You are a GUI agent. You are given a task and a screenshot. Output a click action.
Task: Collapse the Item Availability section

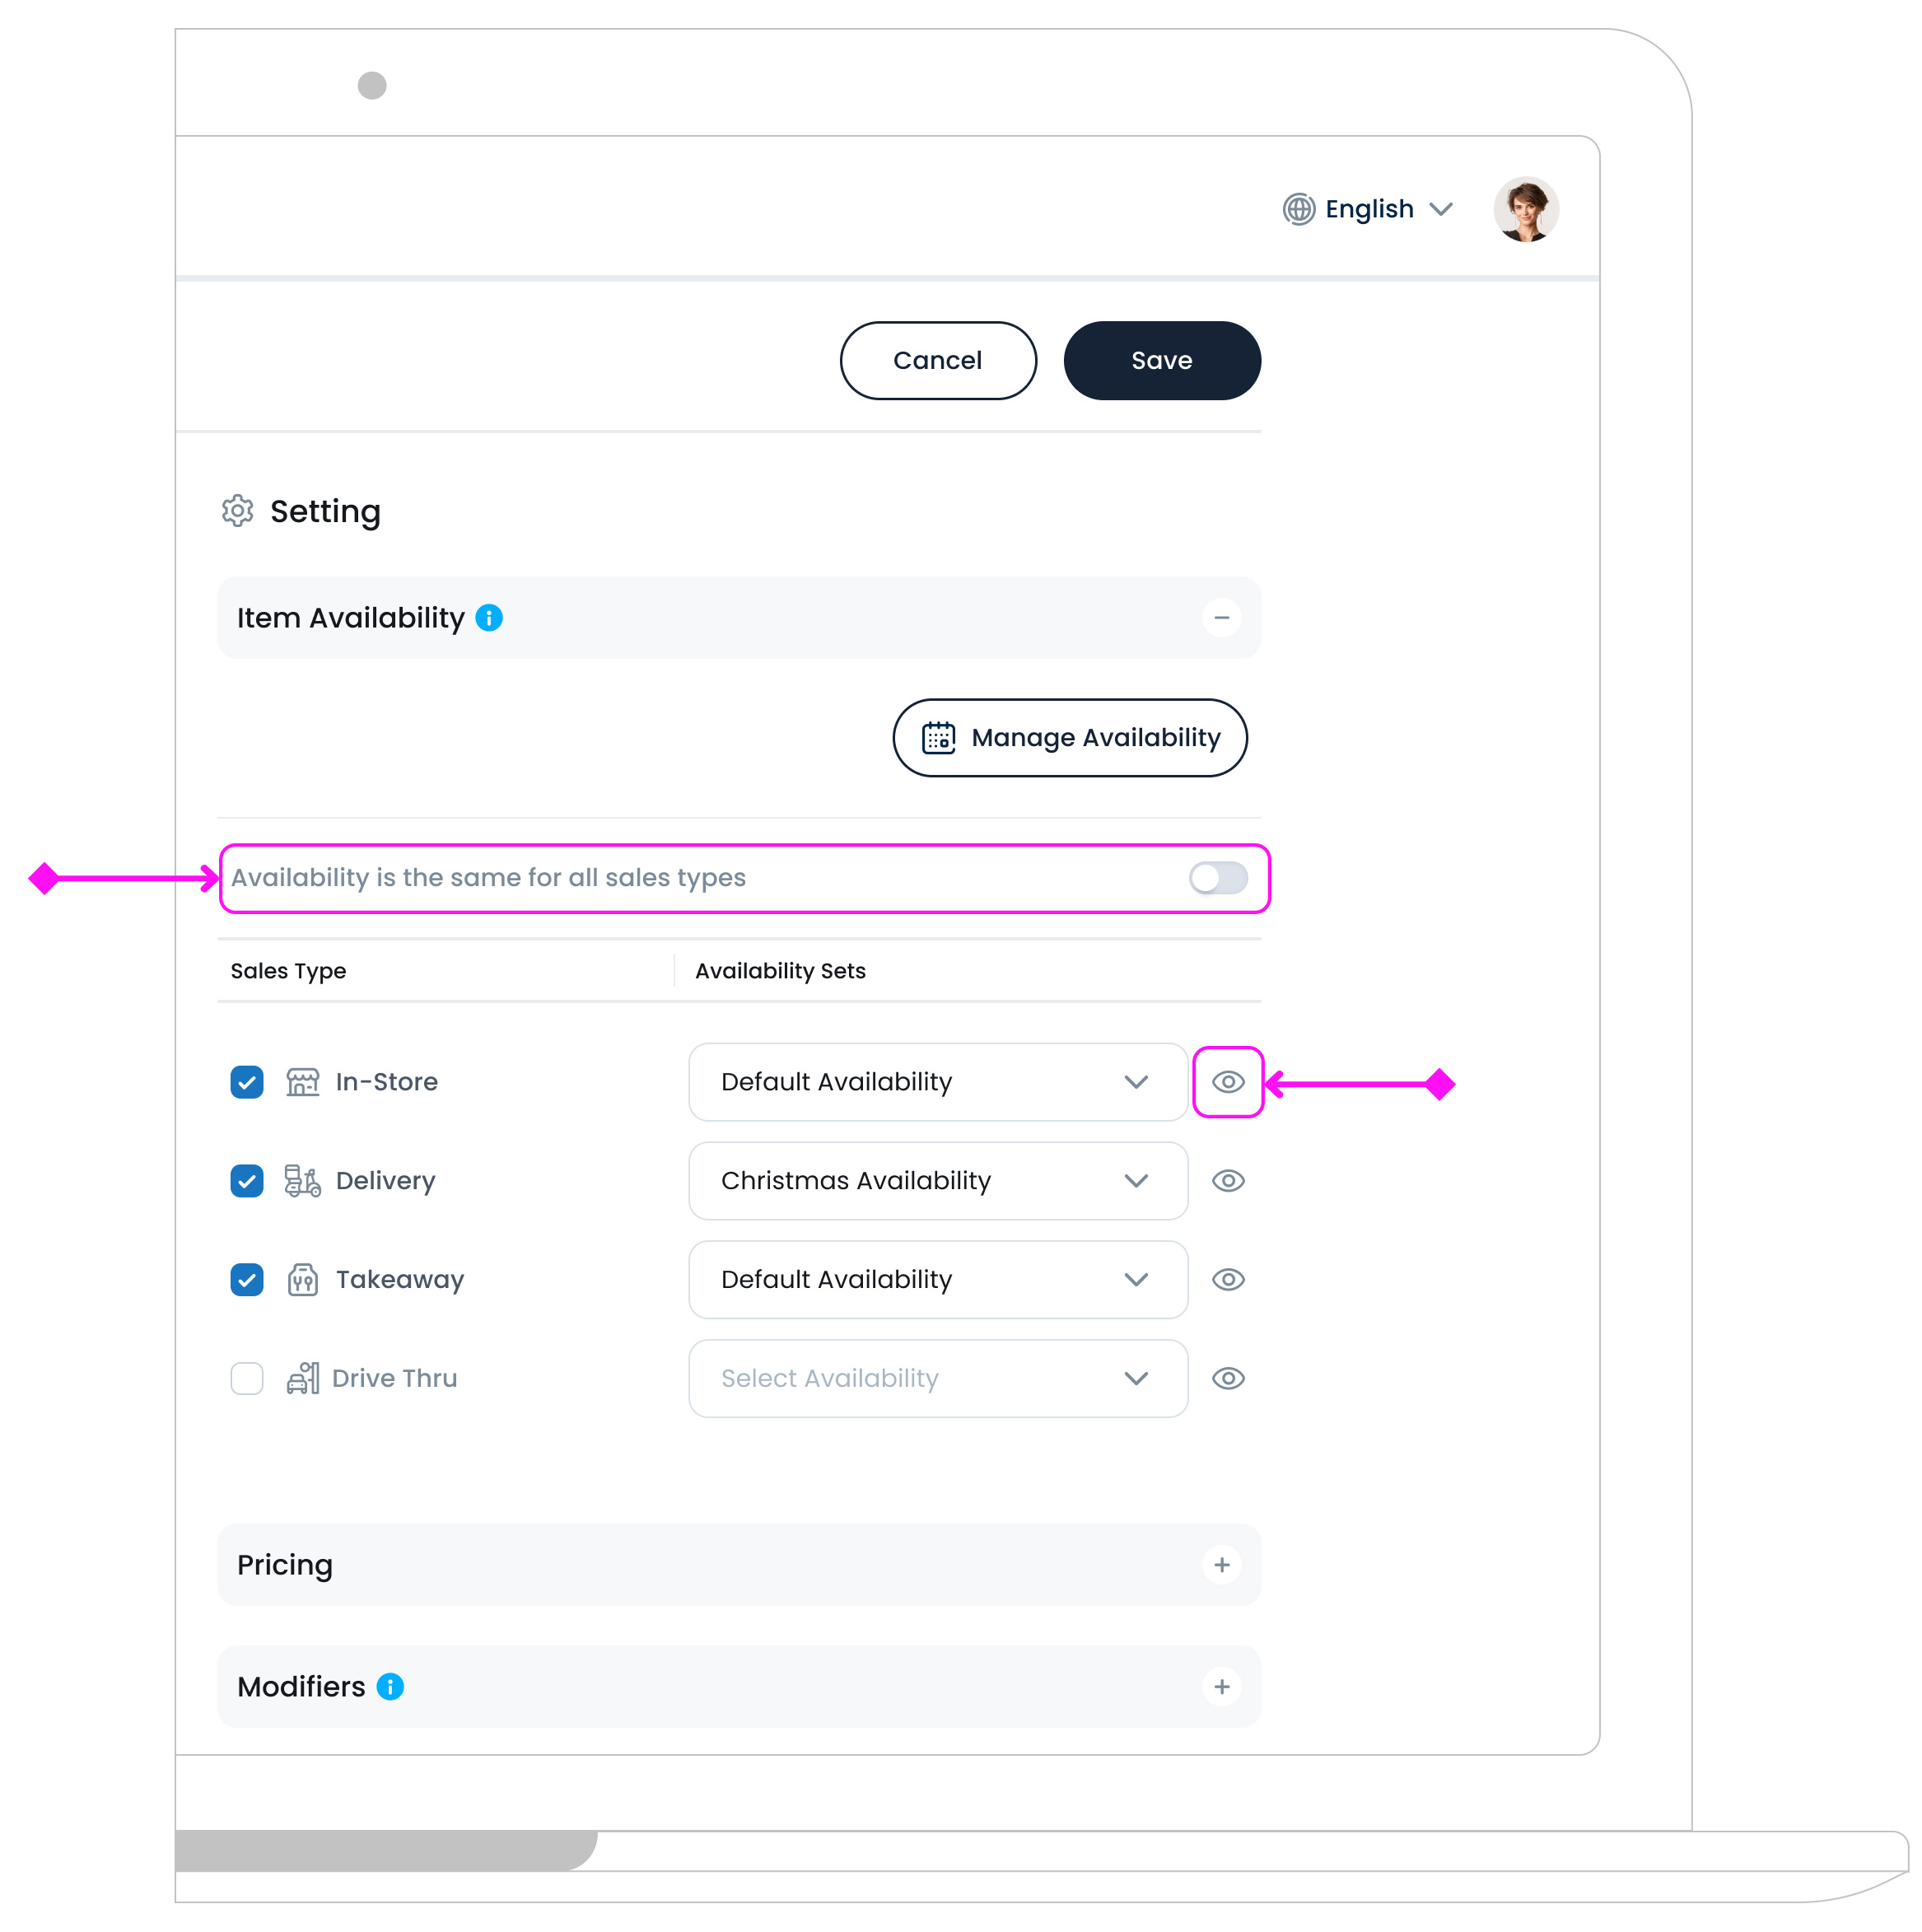(x=1221, y=618)
